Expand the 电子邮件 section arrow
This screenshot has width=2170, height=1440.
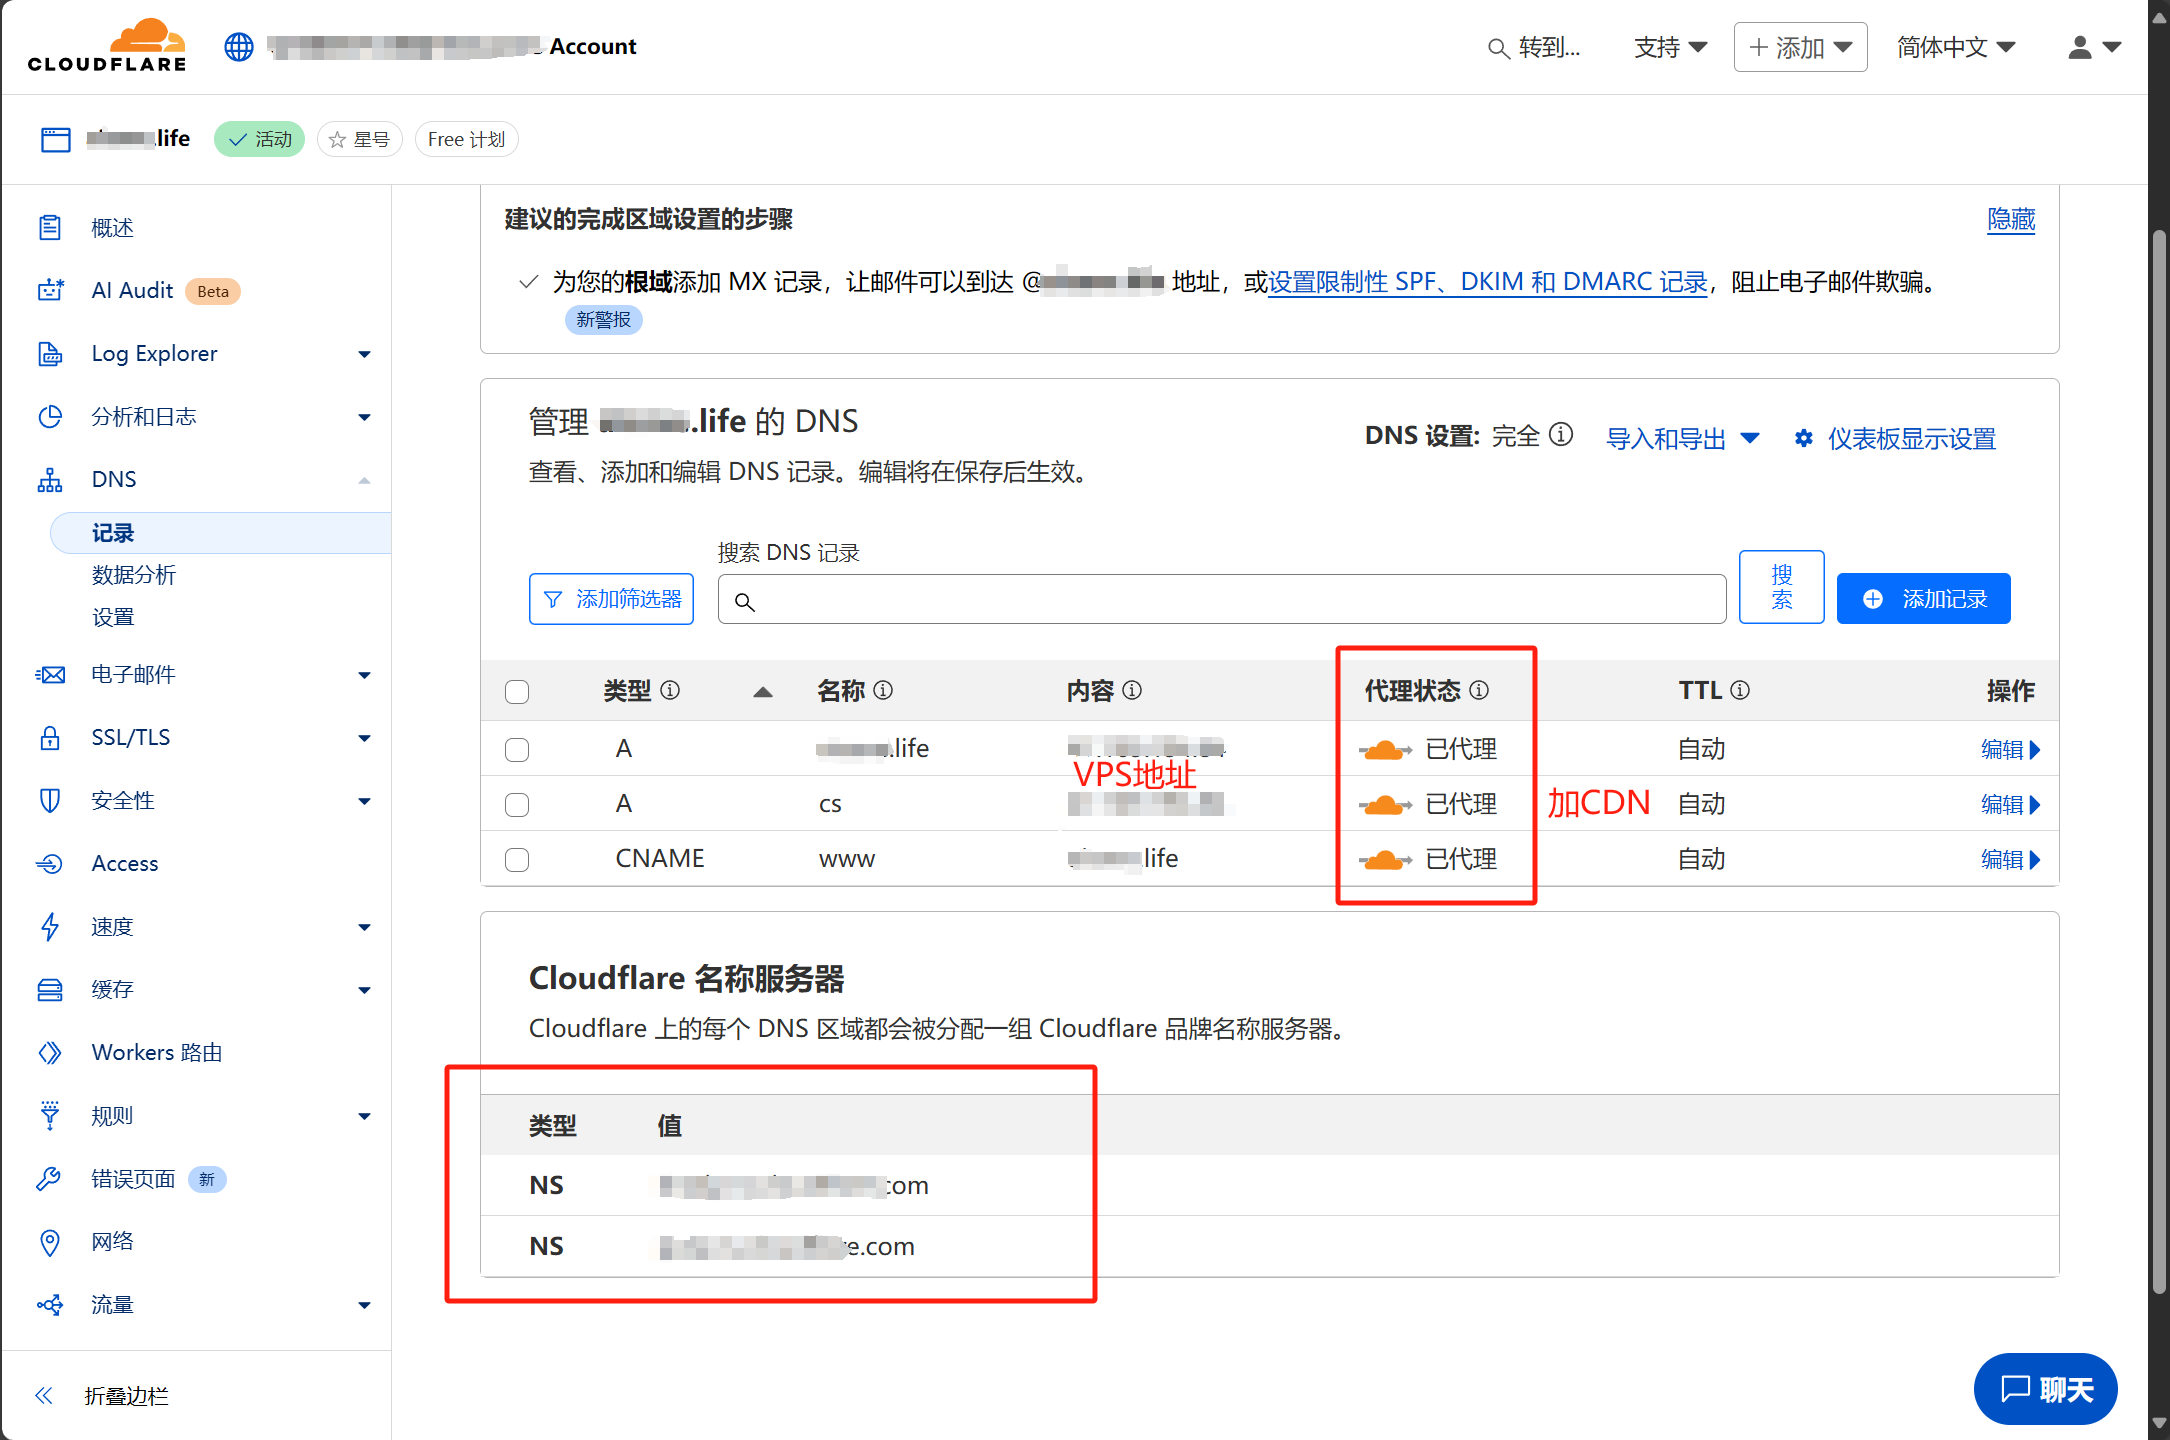coord(365,676)
